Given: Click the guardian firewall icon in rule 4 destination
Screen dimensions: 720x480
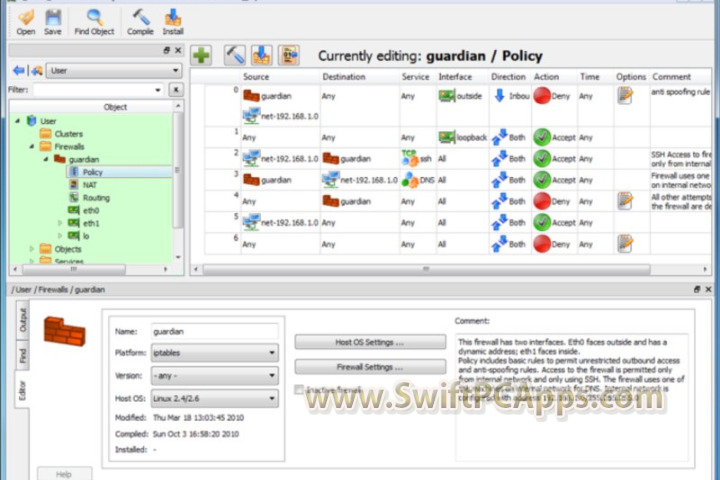Looking at the screenshot, I should click(x=331, y=201).
